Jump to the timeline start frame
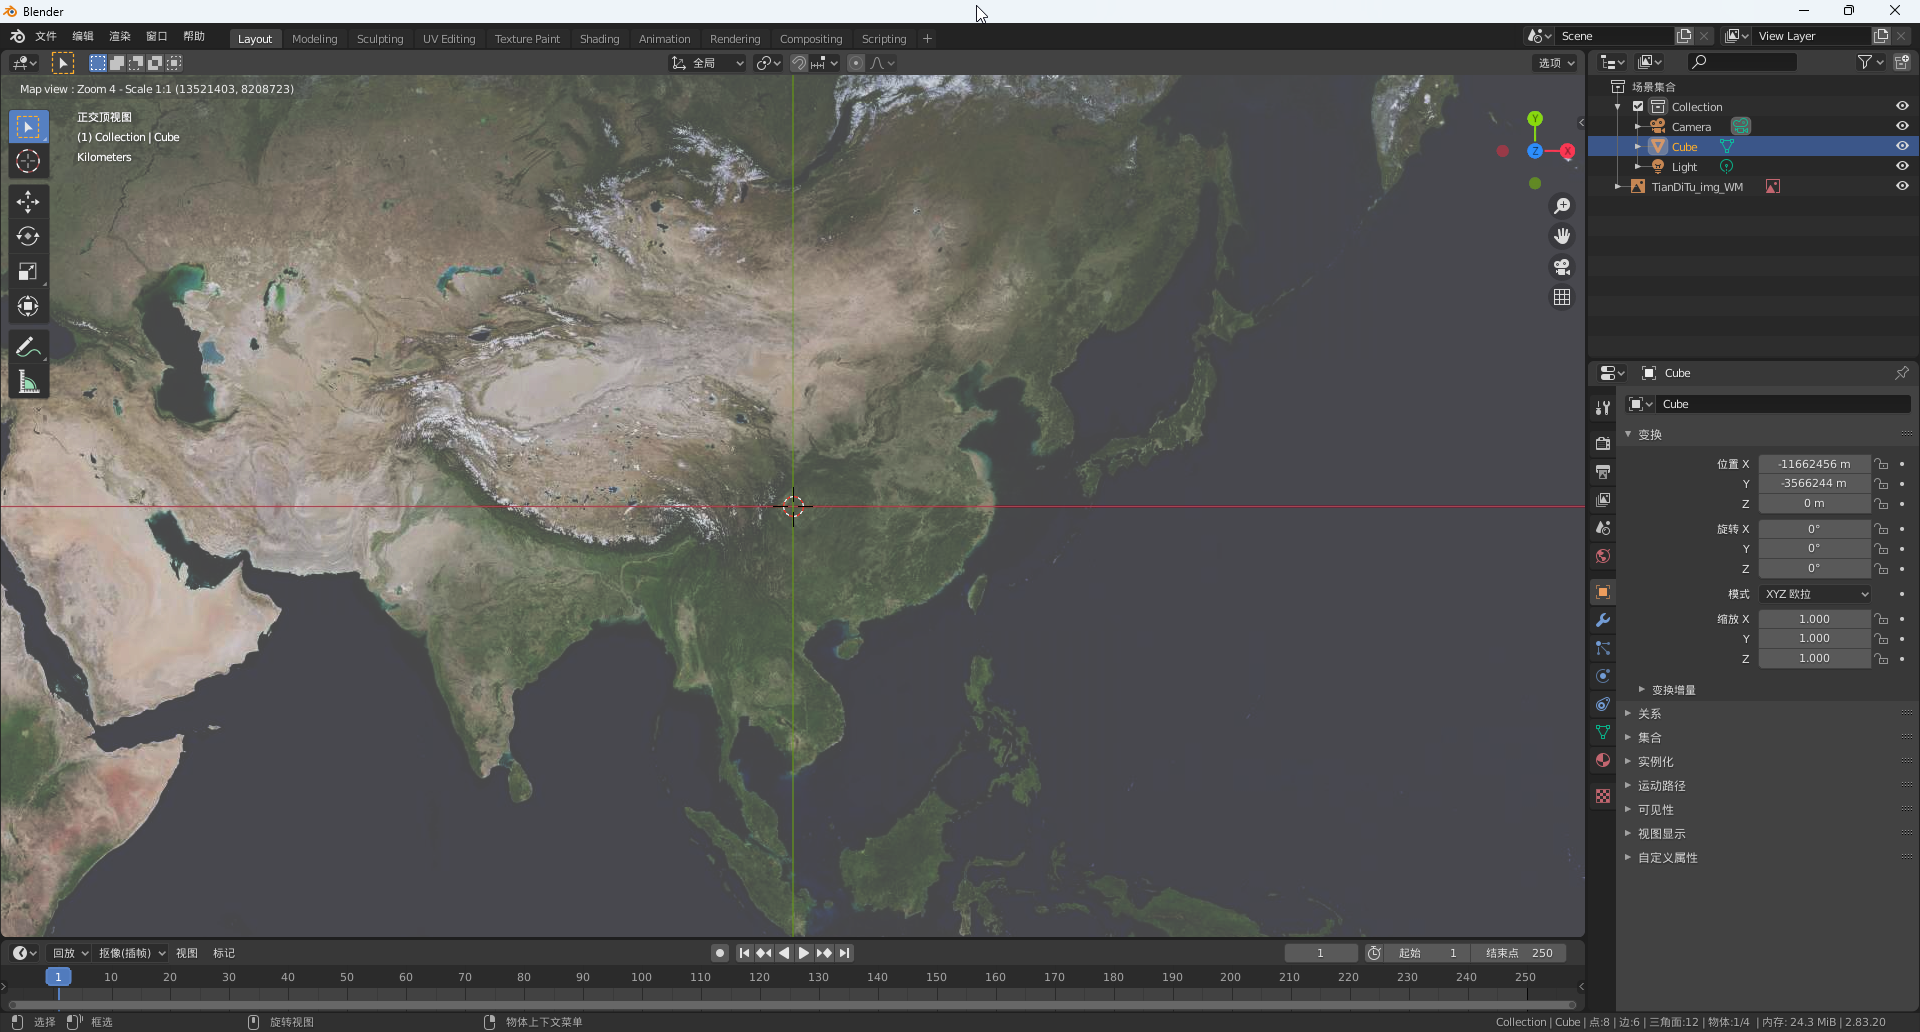 coord(744,953)
